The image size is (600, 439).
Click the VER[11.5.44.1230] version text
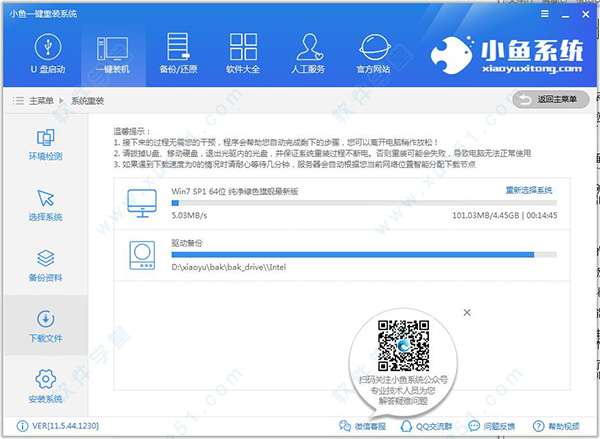[65, 426]
